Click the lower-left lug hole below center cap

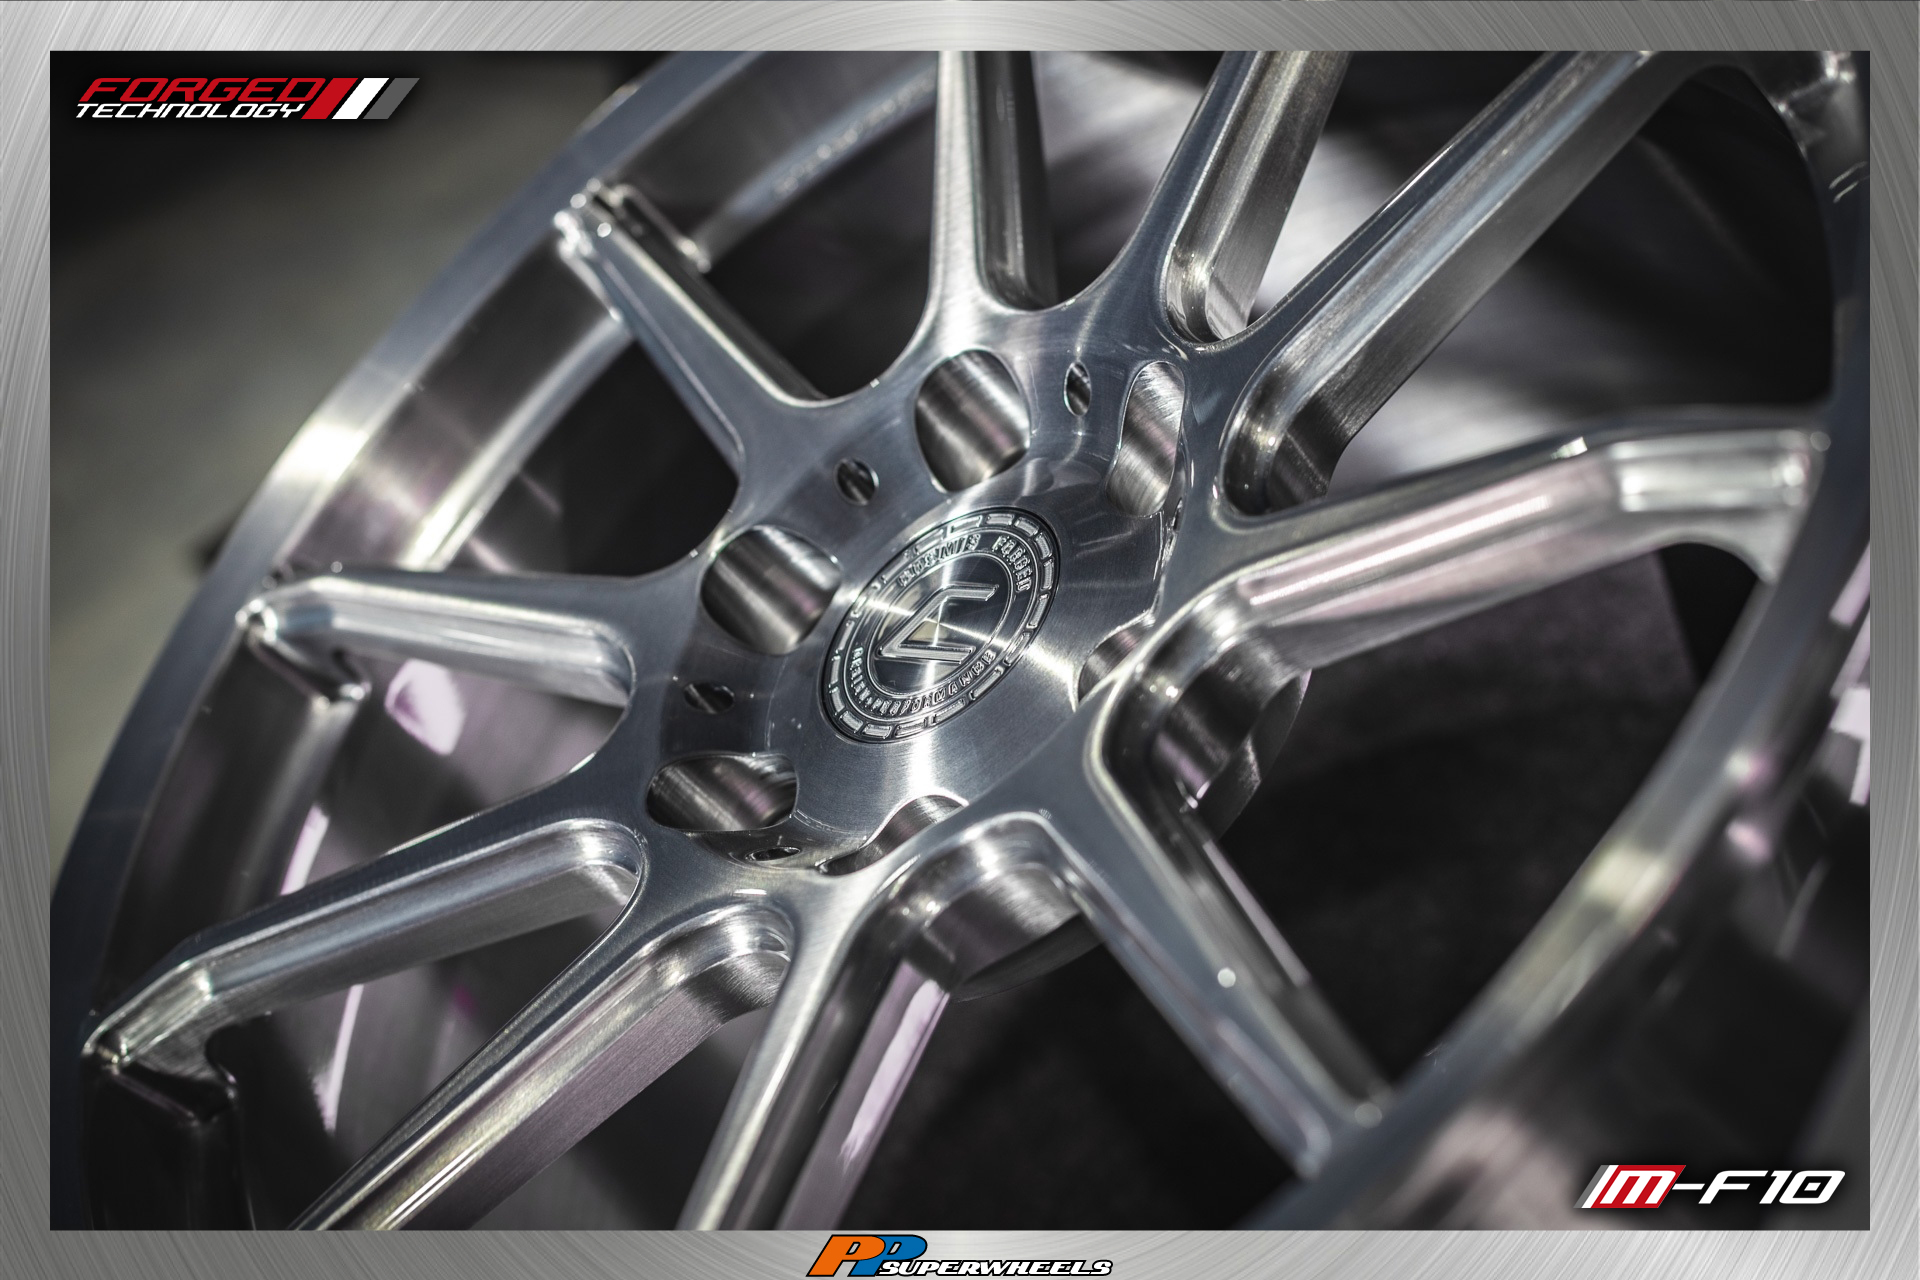tap(720, 792)
